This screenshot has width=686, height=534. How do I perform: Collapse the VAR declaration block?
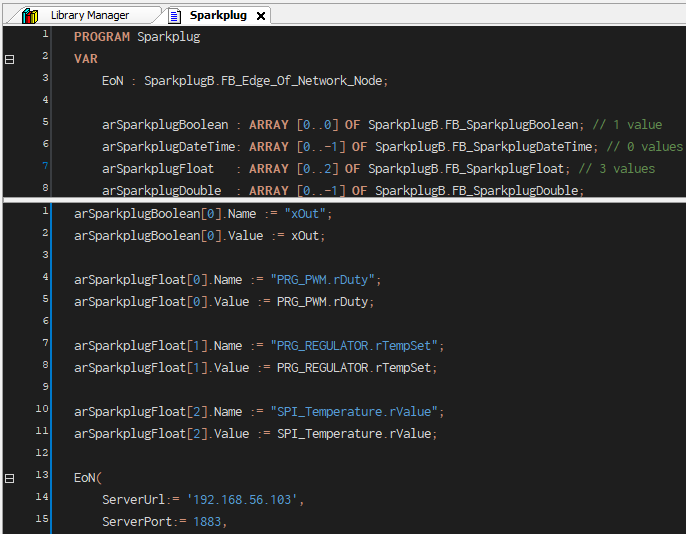tap(10, 59)
